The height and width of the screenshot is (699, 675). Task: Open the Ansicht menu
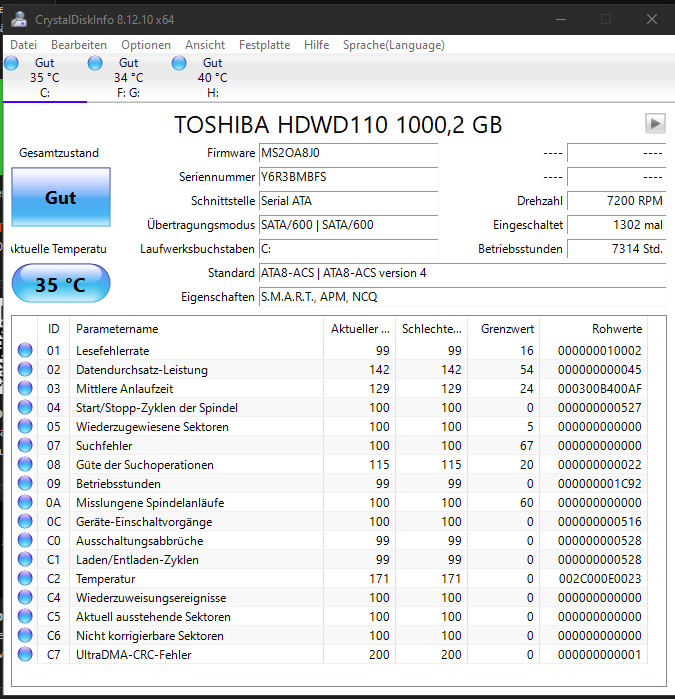pos(205,45)
